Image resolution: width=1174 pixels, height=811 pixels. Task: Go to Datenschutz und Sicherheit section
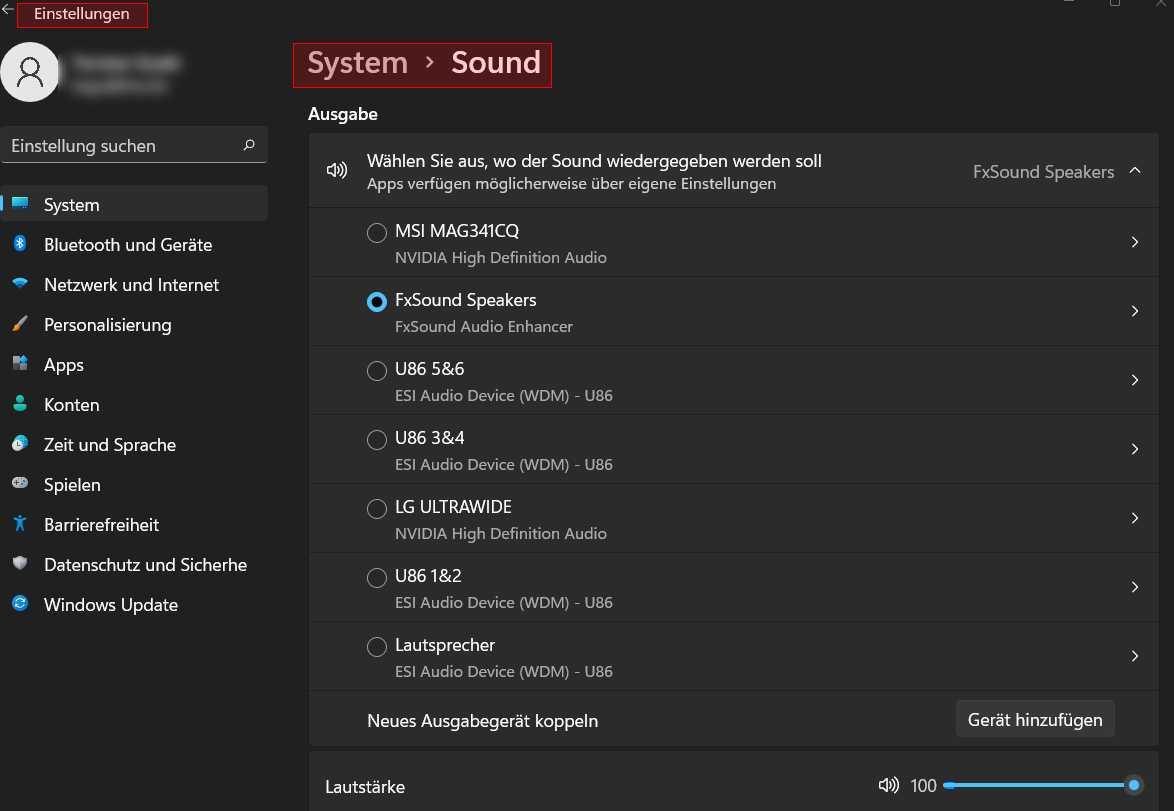[x=145, y=565]
